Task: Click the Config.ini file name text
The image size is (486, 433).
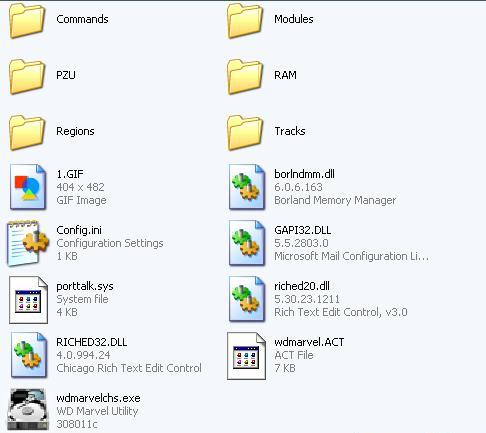Action: click(x=79, y=230)
